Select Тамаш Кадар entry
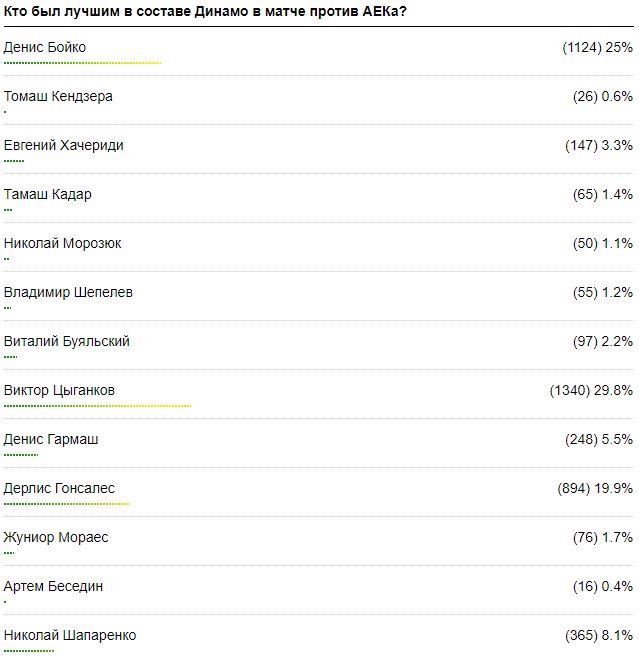 47,194
